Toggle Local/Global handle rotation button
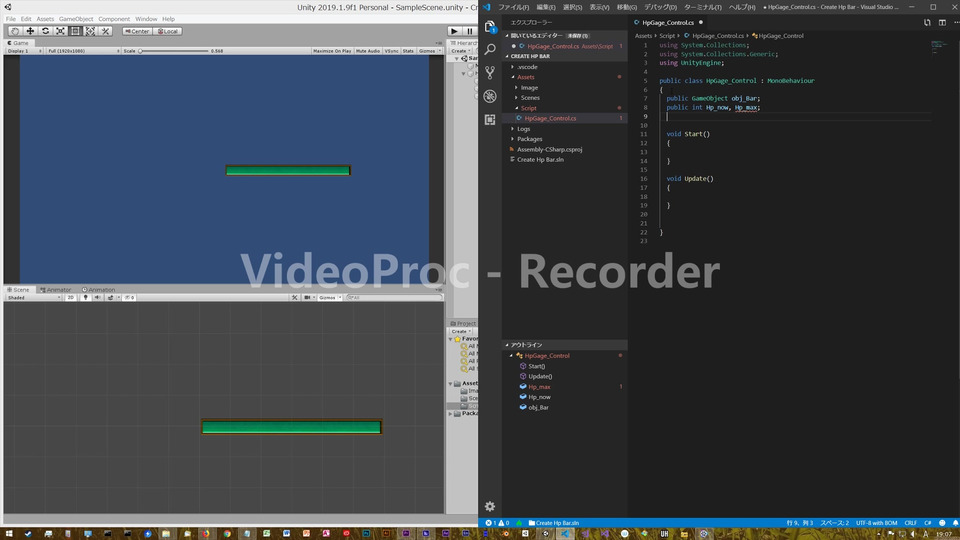 (x=167, y=31)
